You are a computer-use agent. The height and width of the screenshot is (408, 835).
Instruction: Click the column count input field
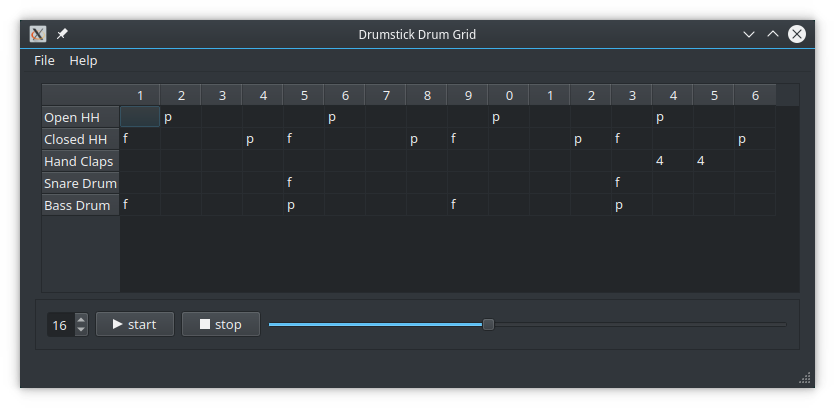(60, 325)
